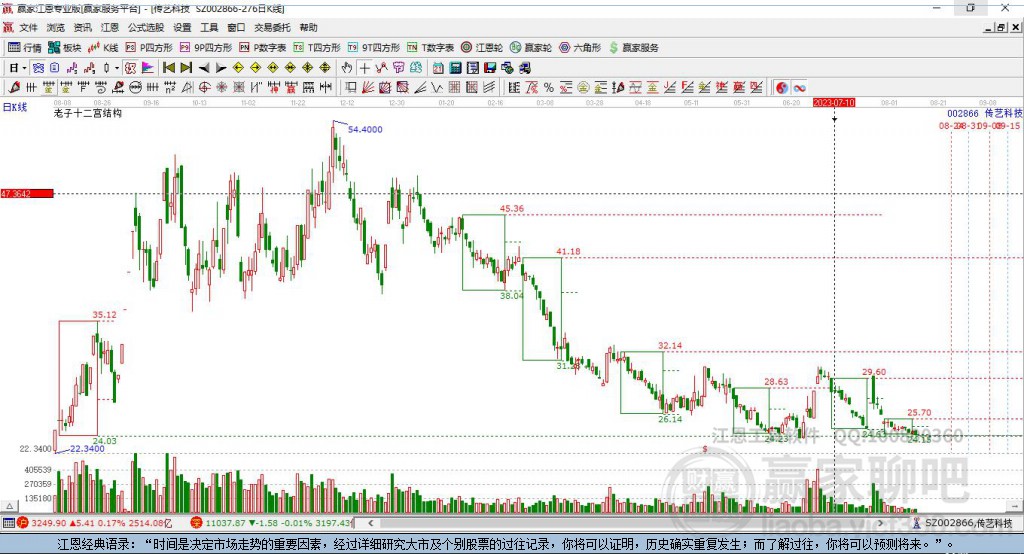
Task: Toggle the highlighted 区 style icon
Action: tap(130, 68)
